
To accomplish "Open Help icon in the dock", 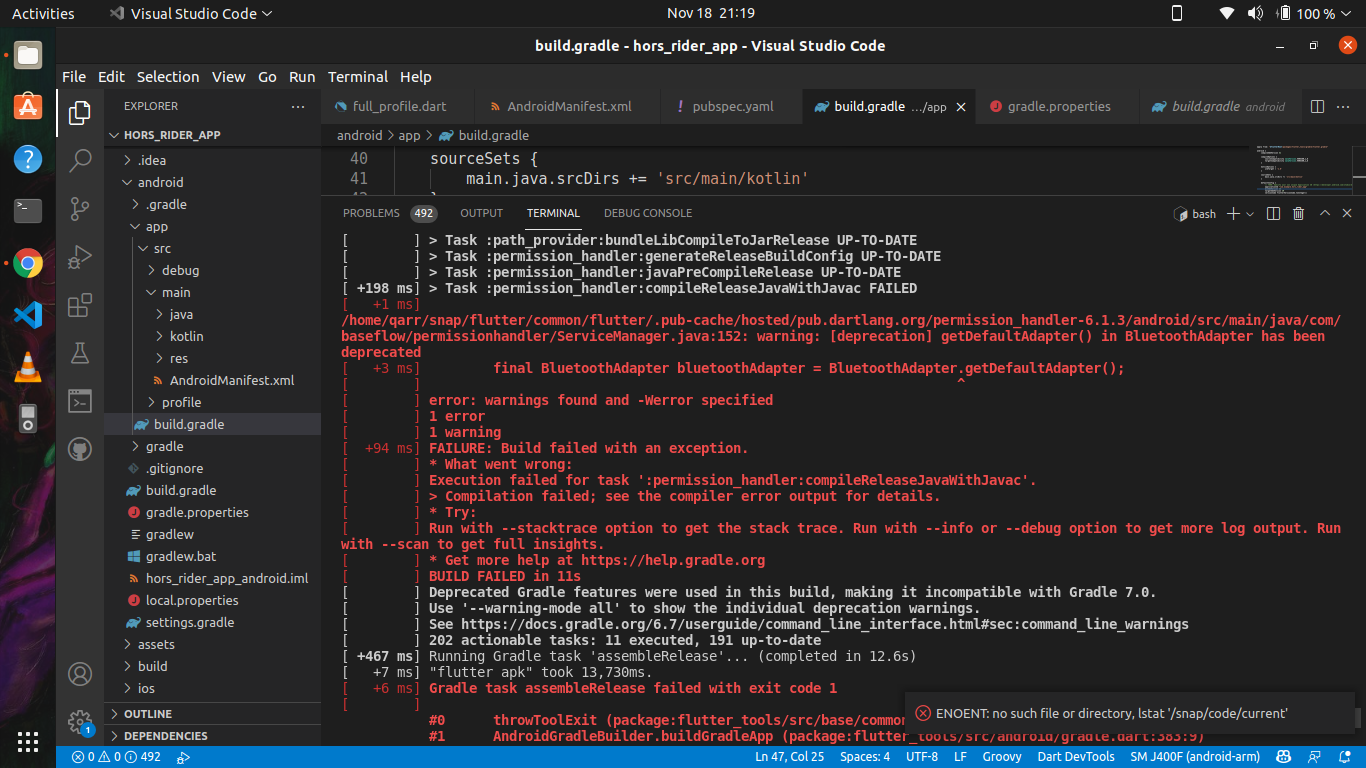I will pyautogui.click(x=28, y=158).
